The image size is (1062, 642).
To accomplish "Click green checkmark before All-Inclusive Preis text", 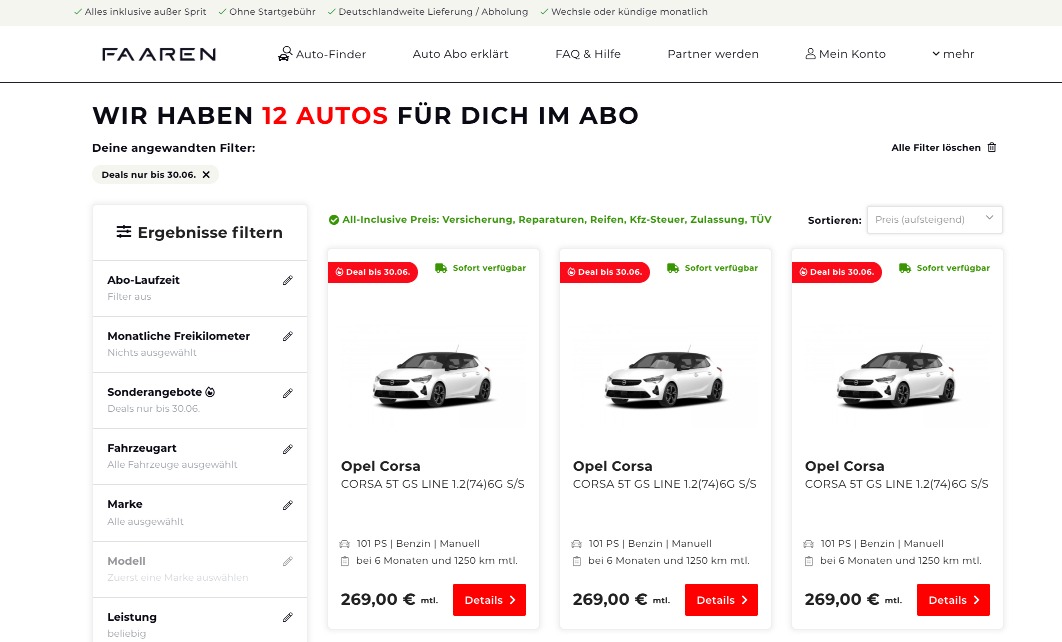I will coord(334,219).
